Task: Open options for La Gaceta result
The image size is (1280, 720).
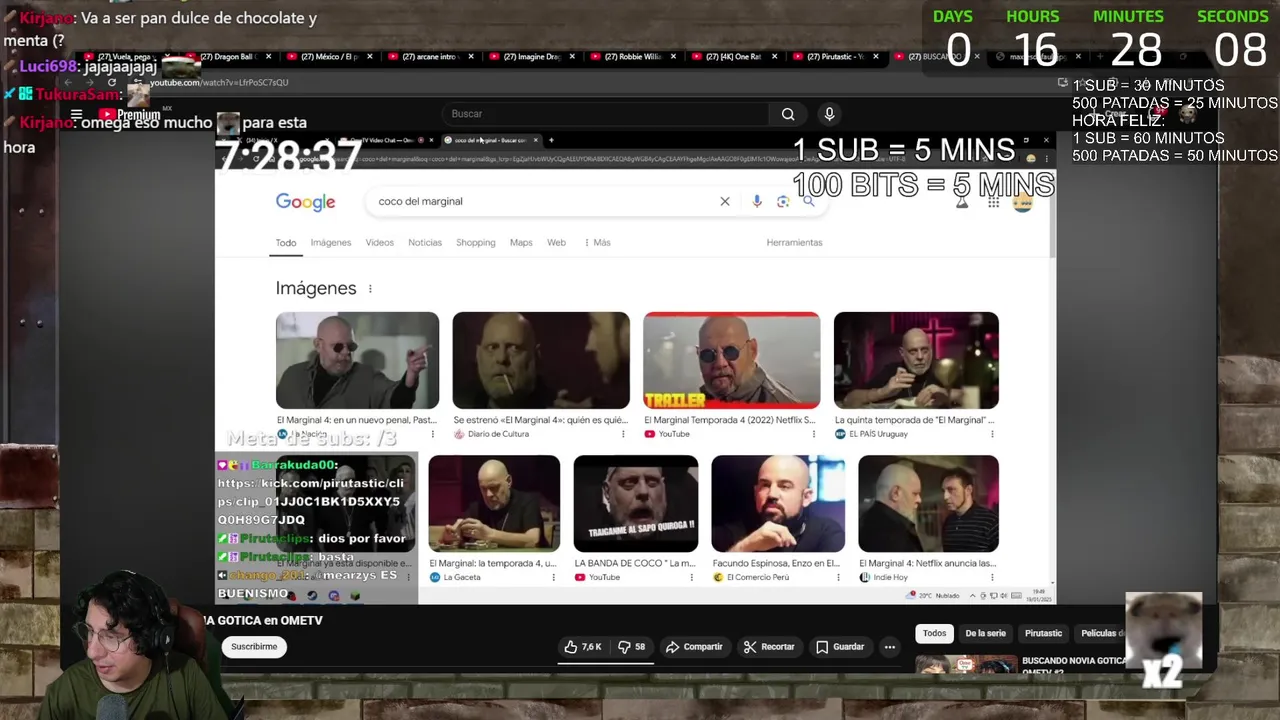Action: click(x=553, y=577)
